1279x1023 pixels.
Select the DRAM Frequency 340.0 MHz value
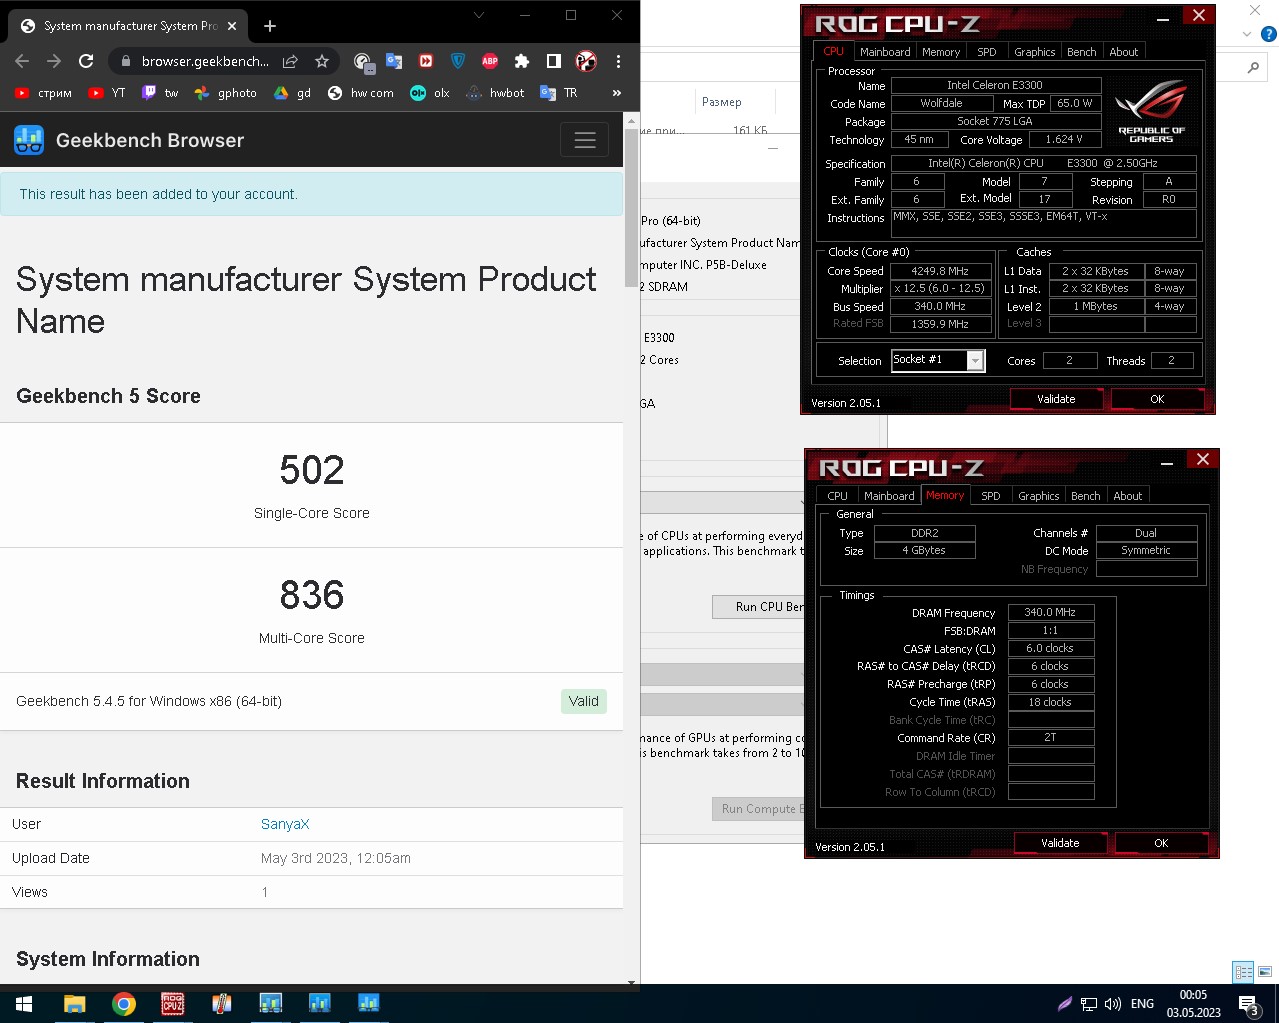click(x=1050, y=612)
